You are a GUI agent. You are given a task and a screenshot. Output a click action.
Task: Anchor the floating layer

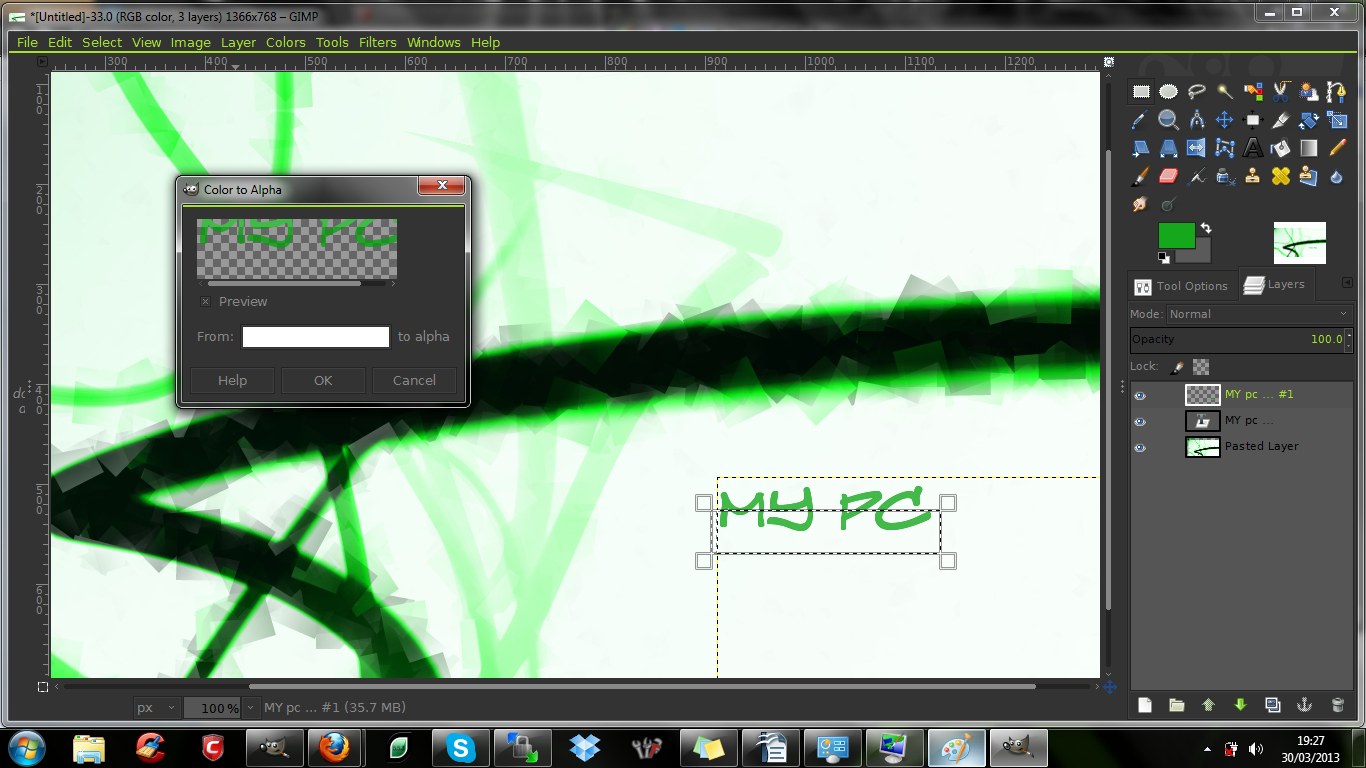[1304, 705]
